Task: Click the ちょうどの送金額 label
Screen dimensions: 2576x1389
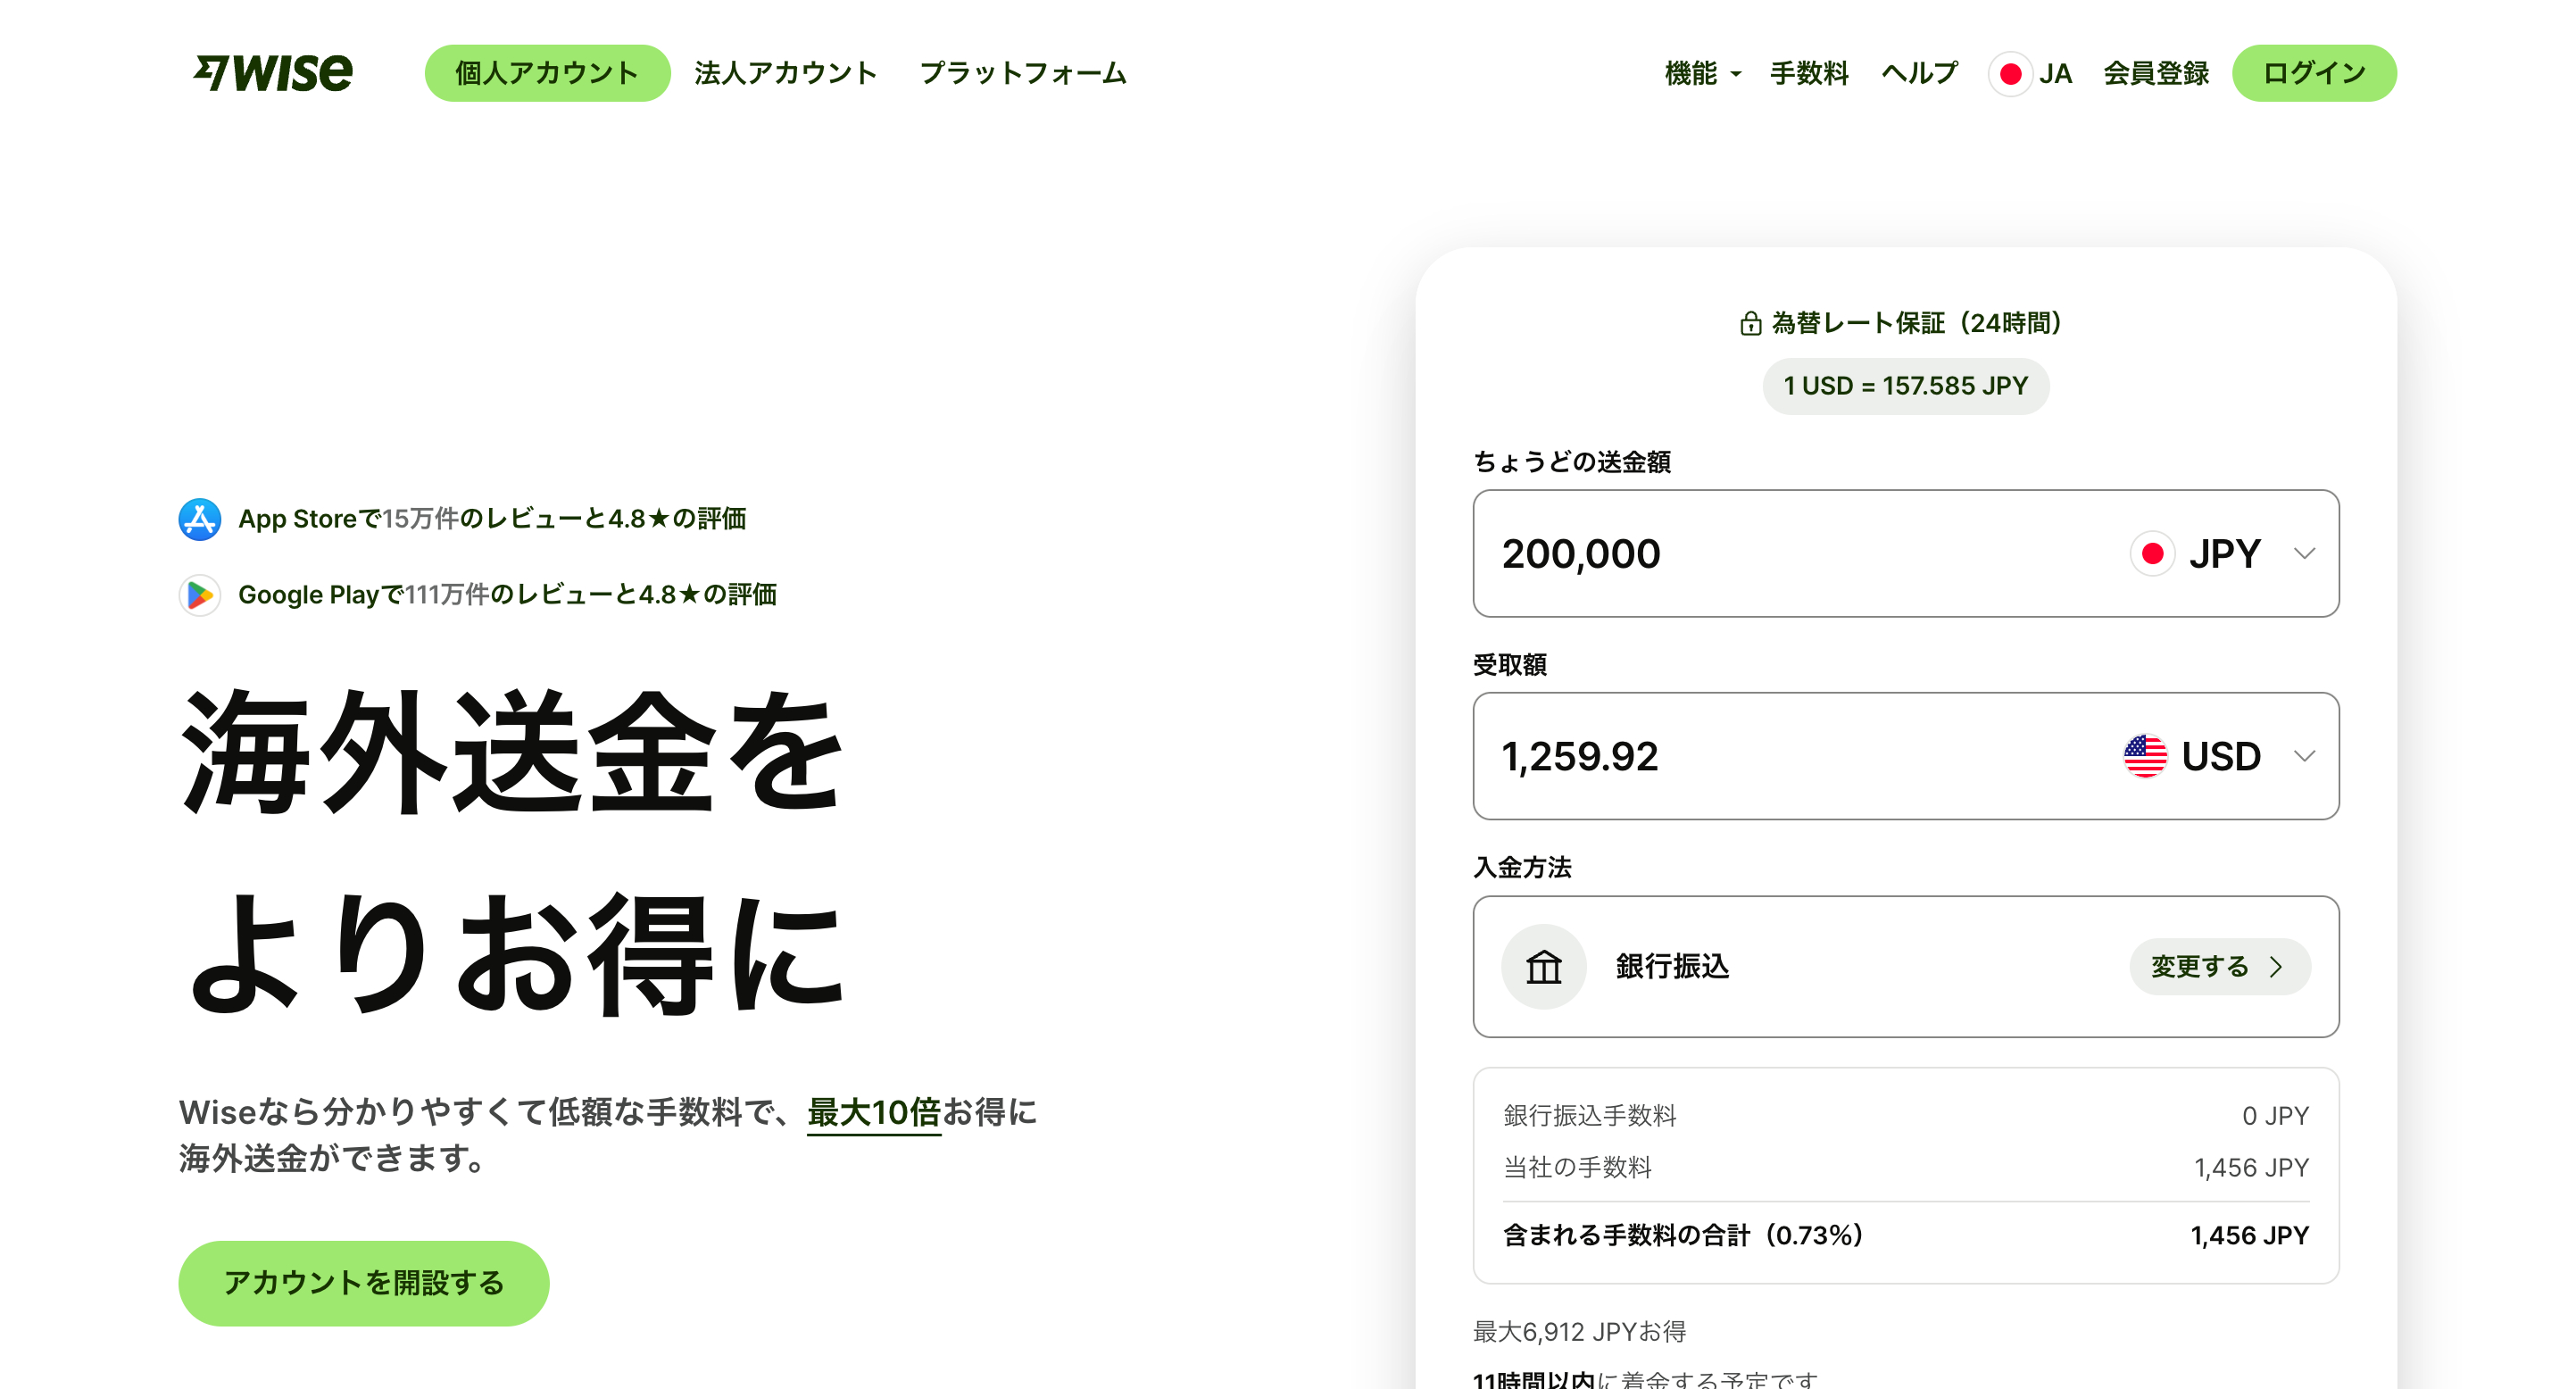Action: click(x=1571, y=462)
